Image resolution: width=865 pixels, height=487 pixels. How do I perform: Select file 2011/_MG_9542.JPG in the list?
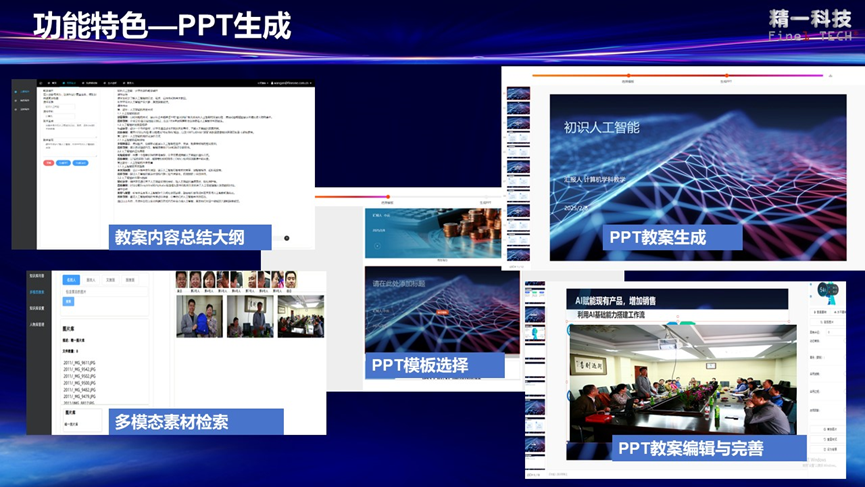79,370
